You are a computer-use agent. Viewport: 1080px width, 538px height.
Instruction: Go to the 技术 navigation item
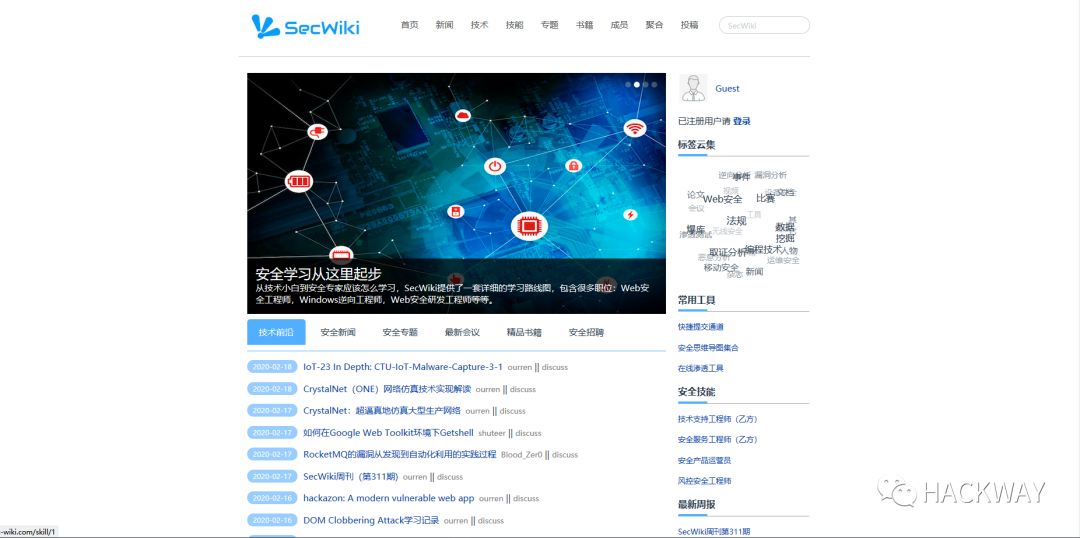coord(479,25)
